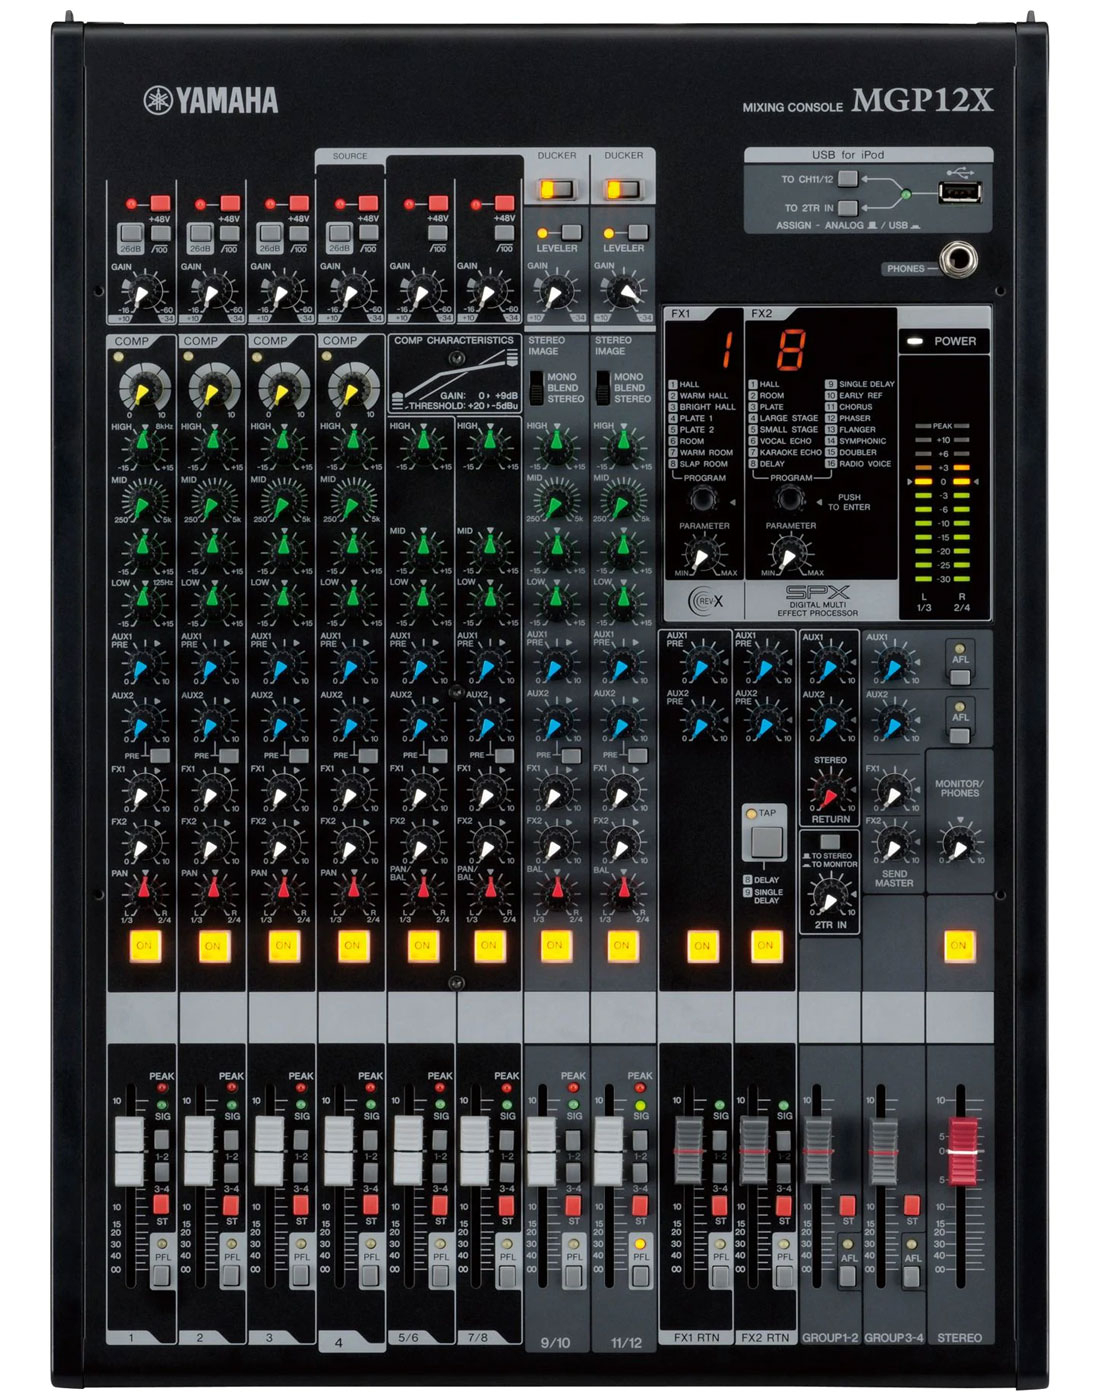The image size is (1099, 1400).
Task: Toggle the AUX1 master AFL button
Action: coord(960,678)
